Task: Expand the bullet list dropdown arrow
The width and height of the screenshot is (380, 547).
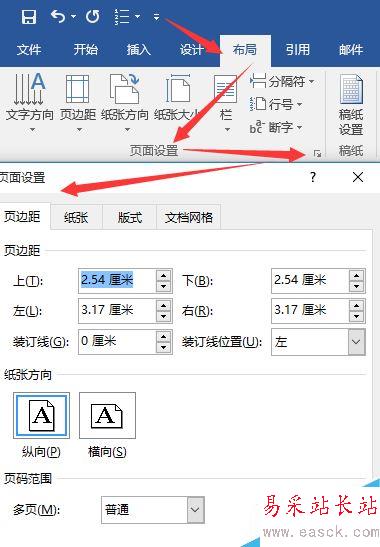Action: point(137,16)
